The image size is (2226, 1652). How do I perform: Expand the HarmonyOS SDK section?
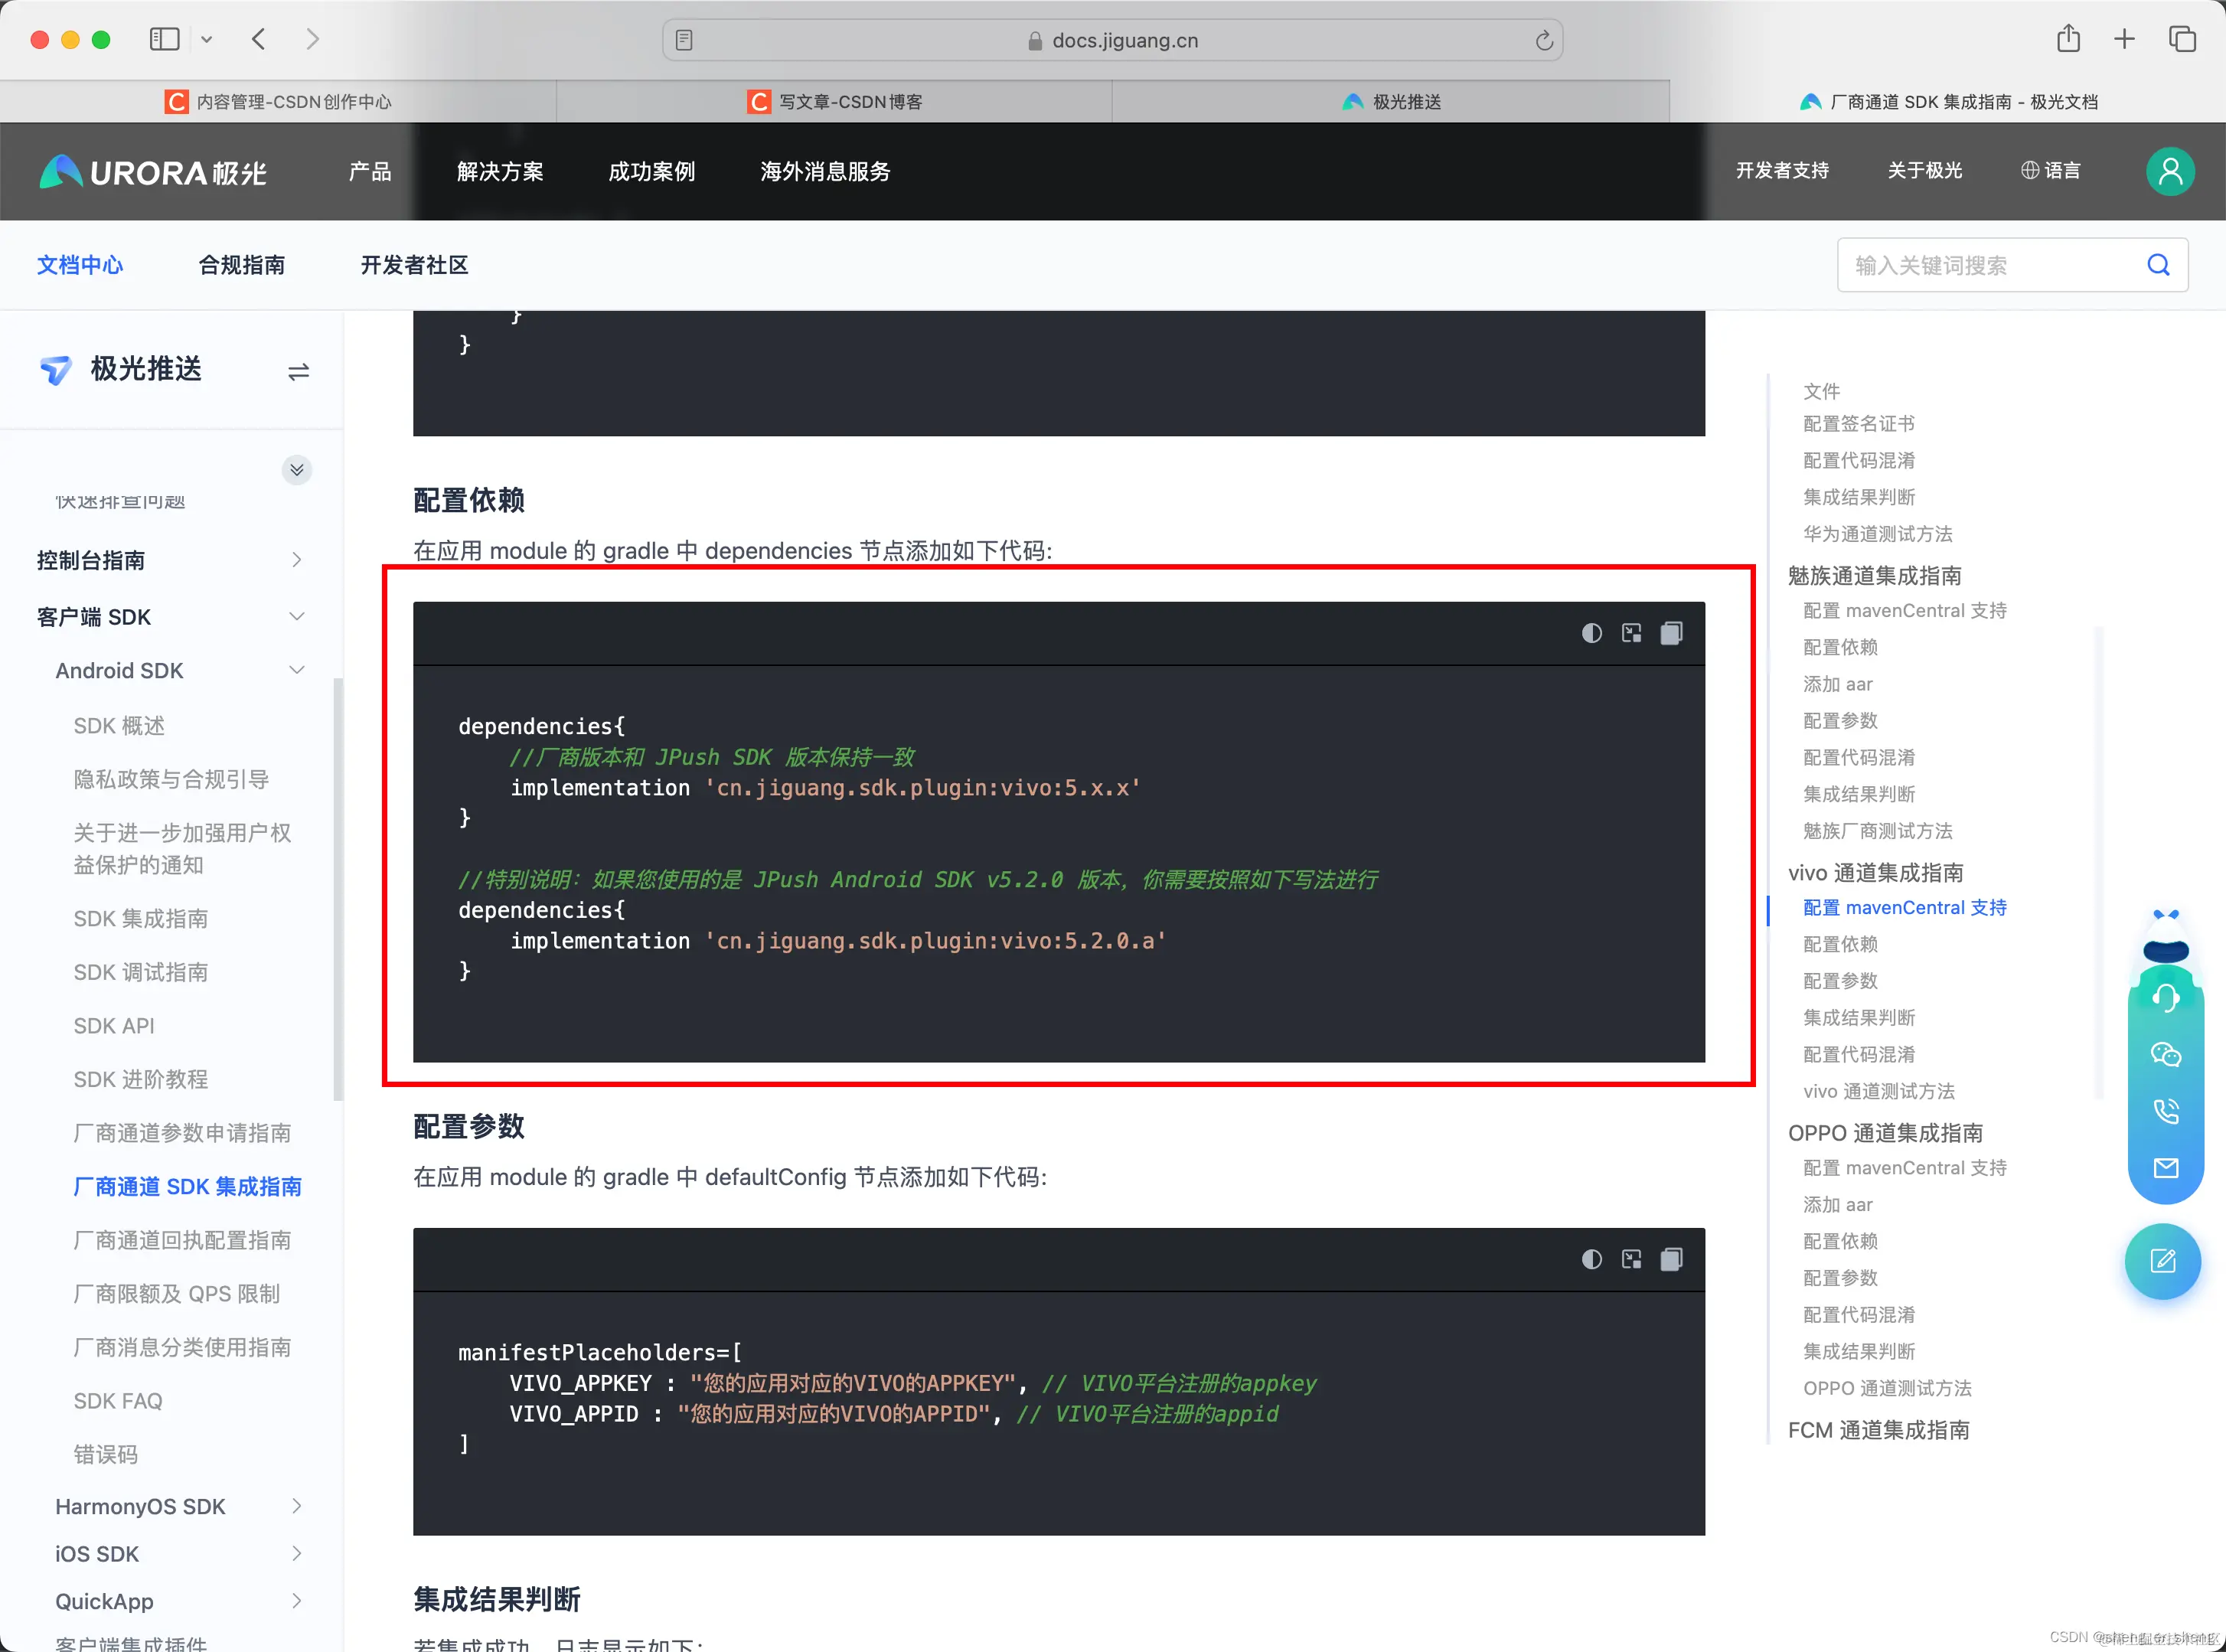coord(296,1506)
